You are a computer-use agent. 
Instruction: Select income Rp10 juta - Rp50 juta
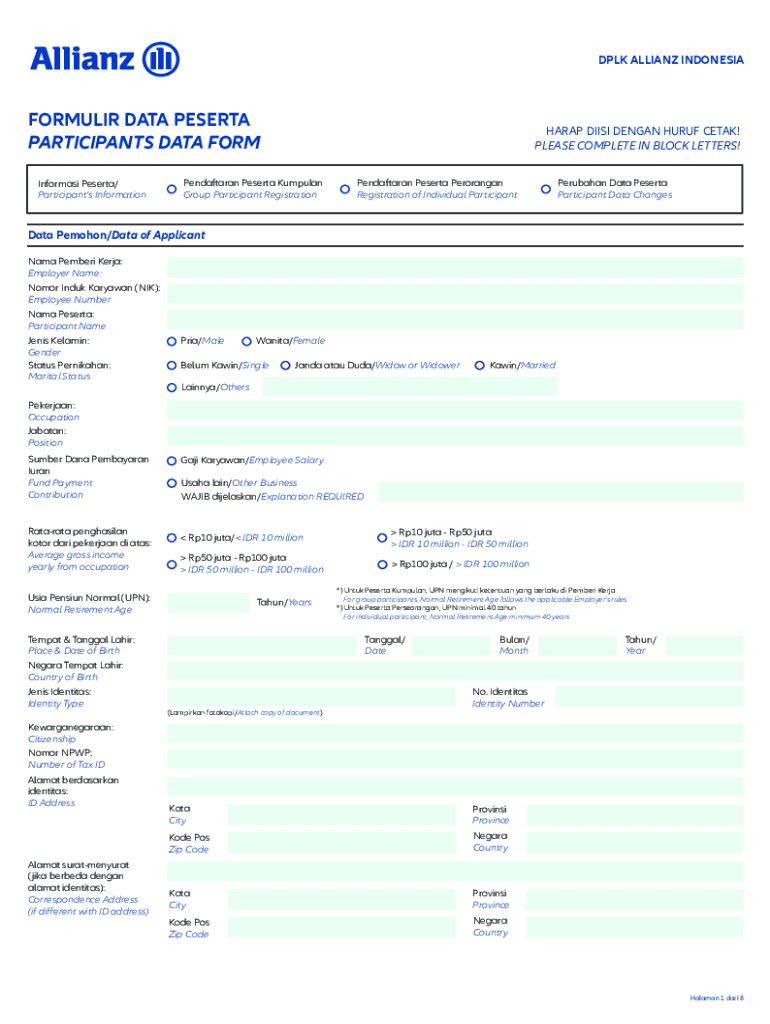382,538
